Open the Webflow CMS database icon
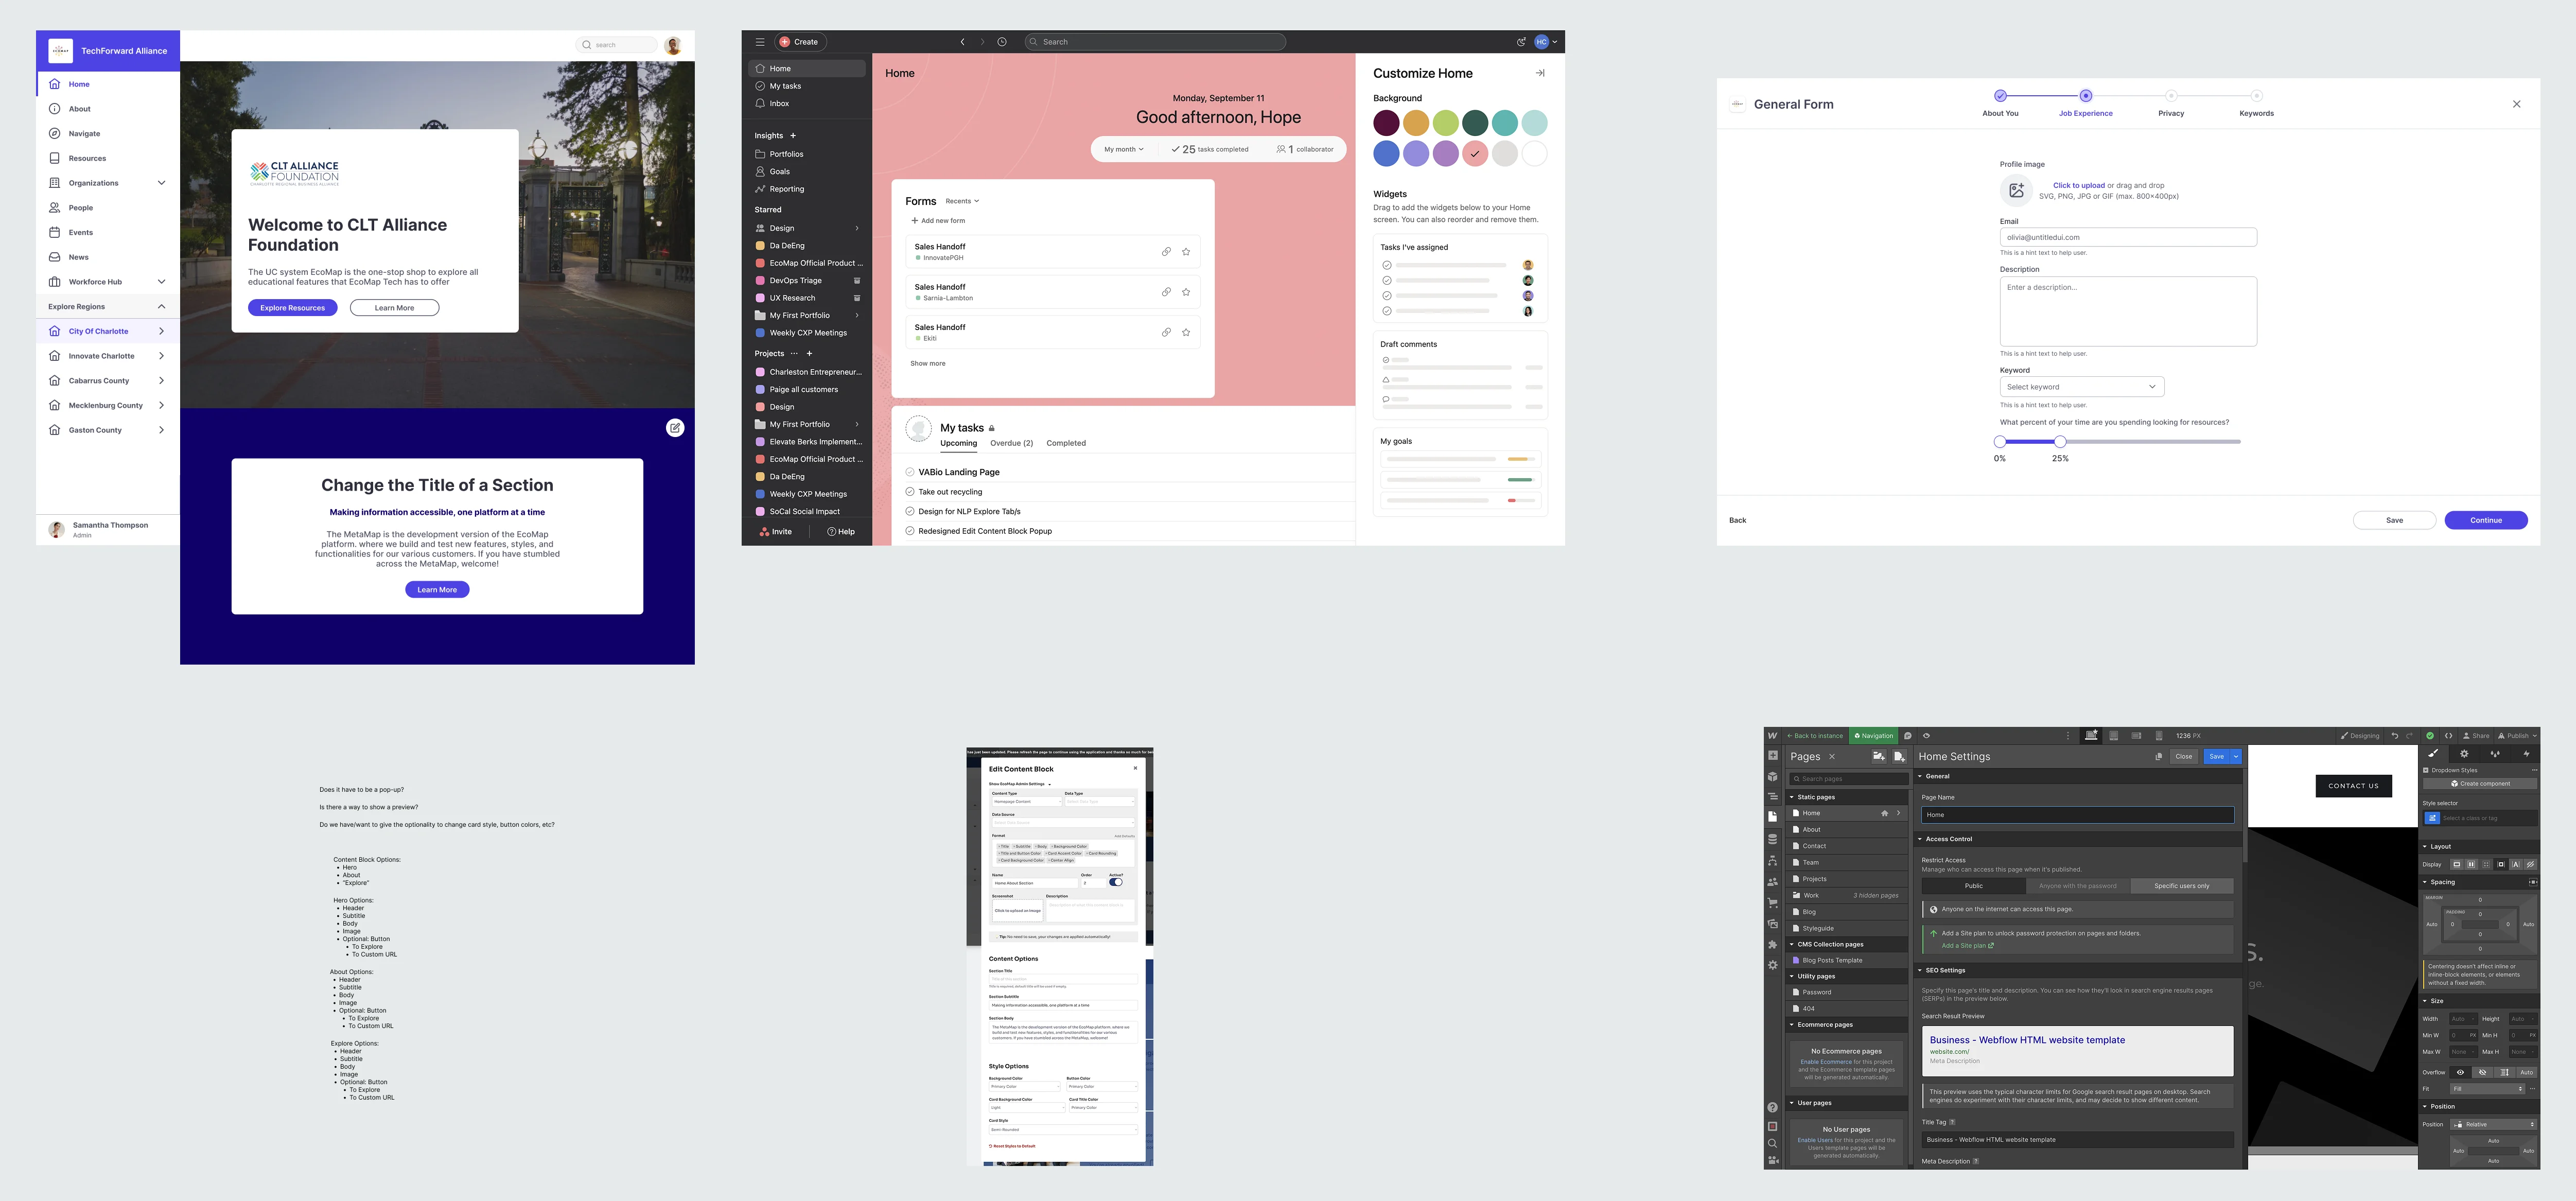2576x1201 pixels. (1773, 839)
